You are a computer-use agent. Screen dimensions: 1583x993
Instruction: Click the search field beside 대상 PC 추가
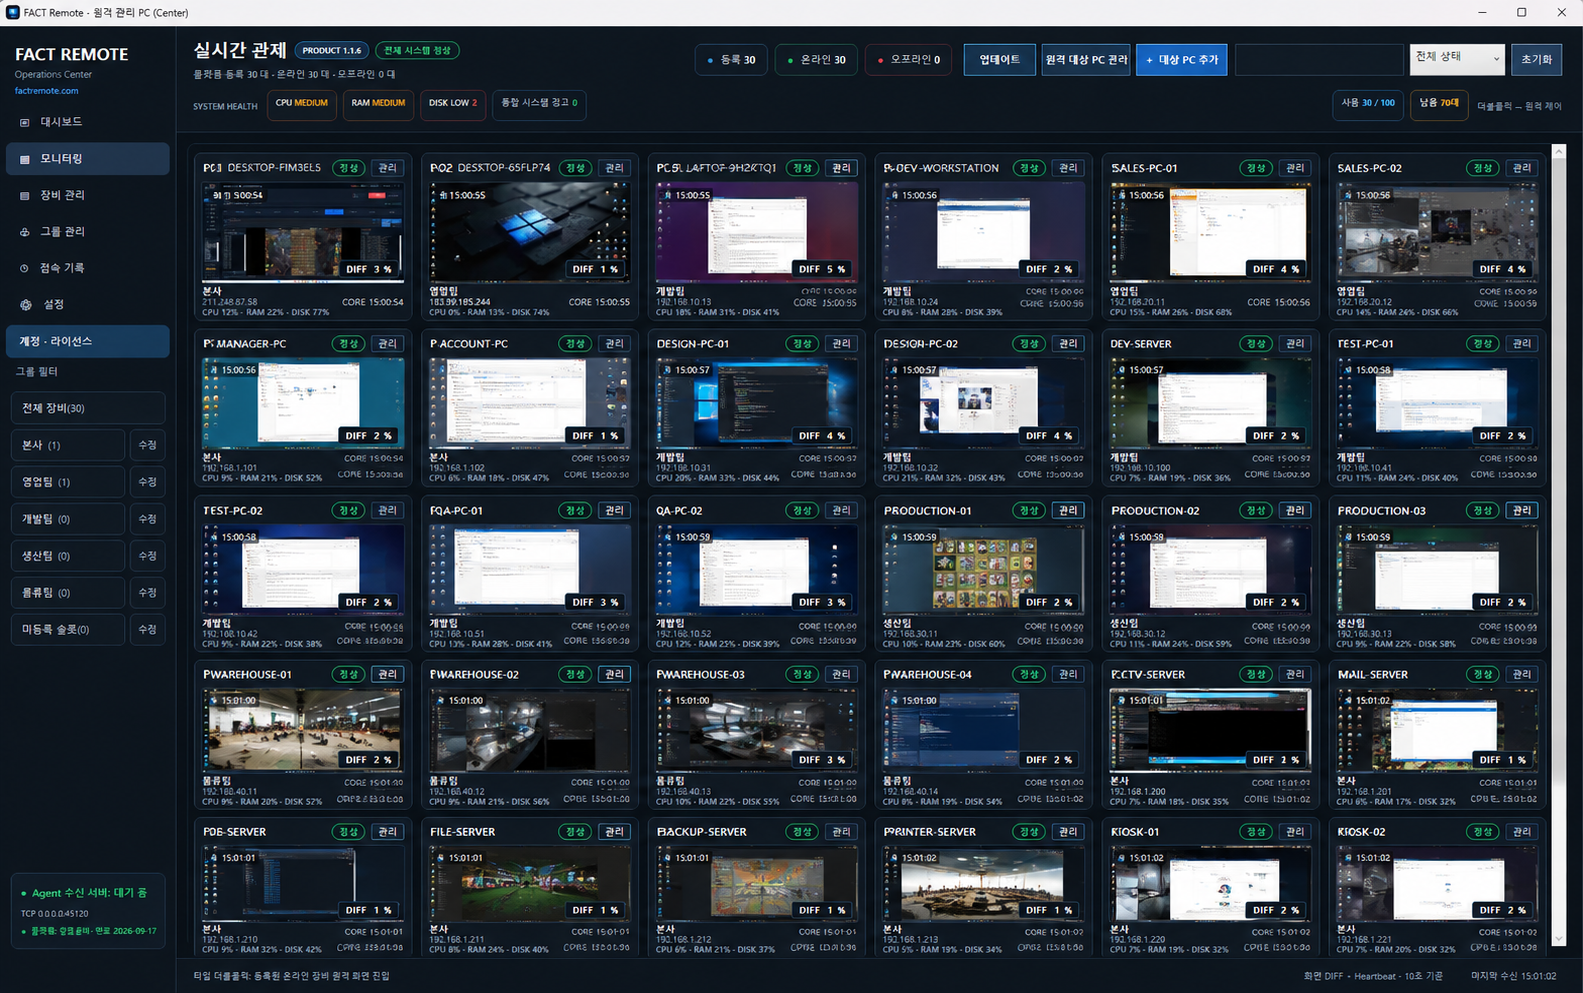(1319, 60)
